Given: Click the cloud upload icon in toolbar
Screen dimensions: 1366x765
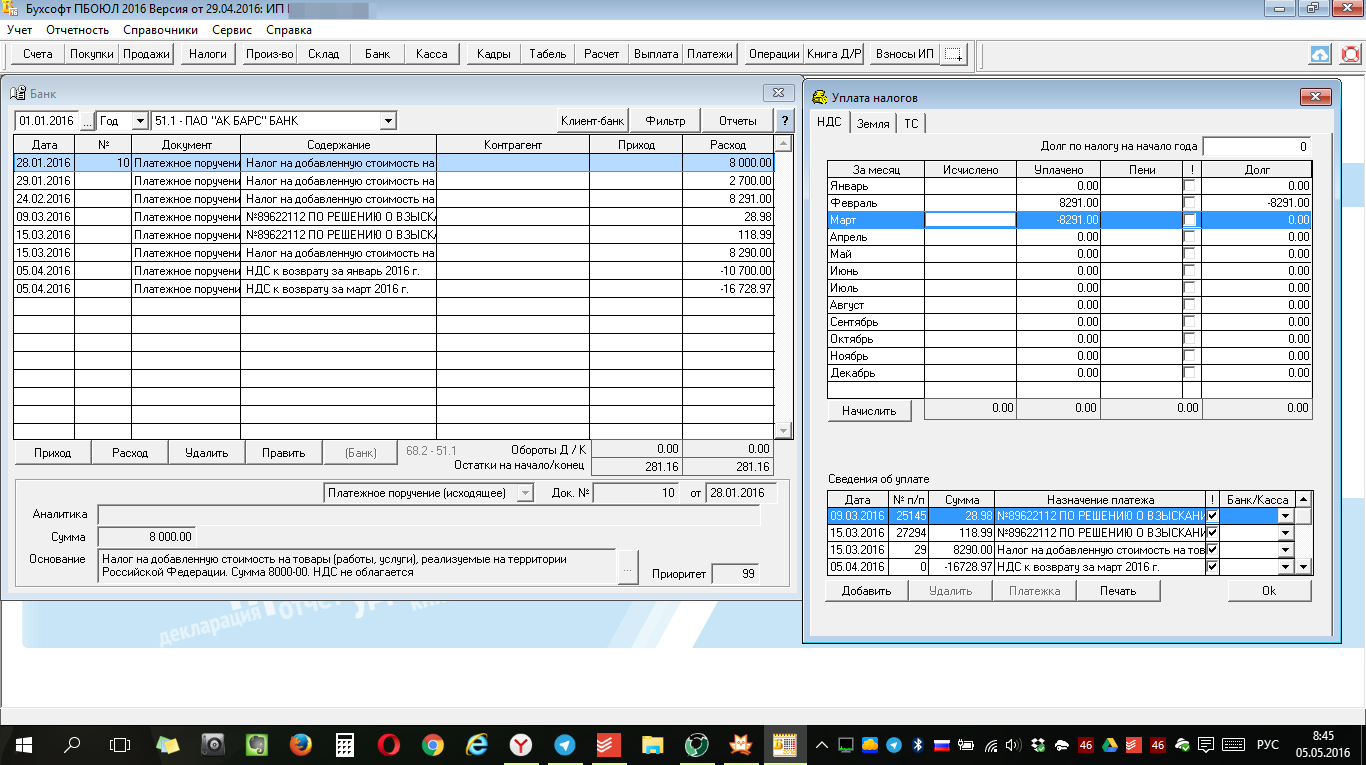Looking at the screenshot, I should [1320, 54].
